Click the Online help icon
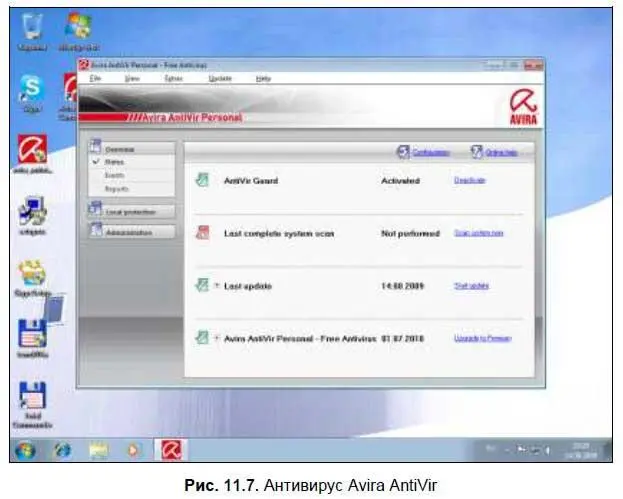 (476, 152)
